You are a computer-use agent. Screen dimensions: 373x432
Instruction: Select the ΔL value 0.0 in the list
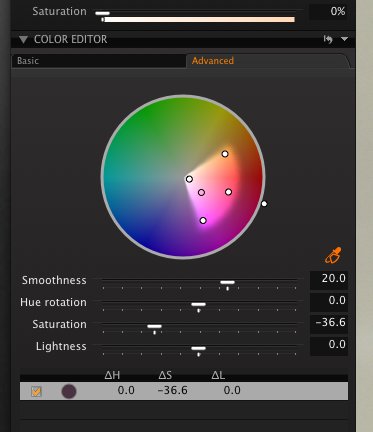coord(232,390)
